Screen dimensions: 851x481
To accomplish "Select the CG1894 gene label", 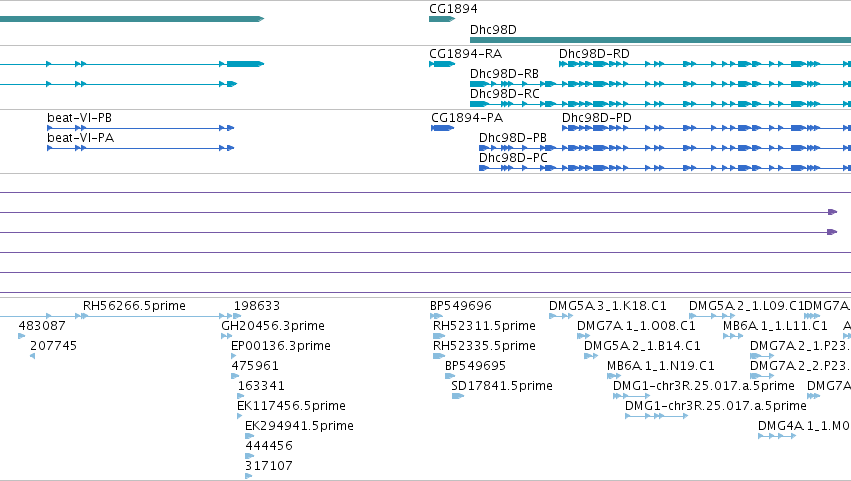I will 453,9.
